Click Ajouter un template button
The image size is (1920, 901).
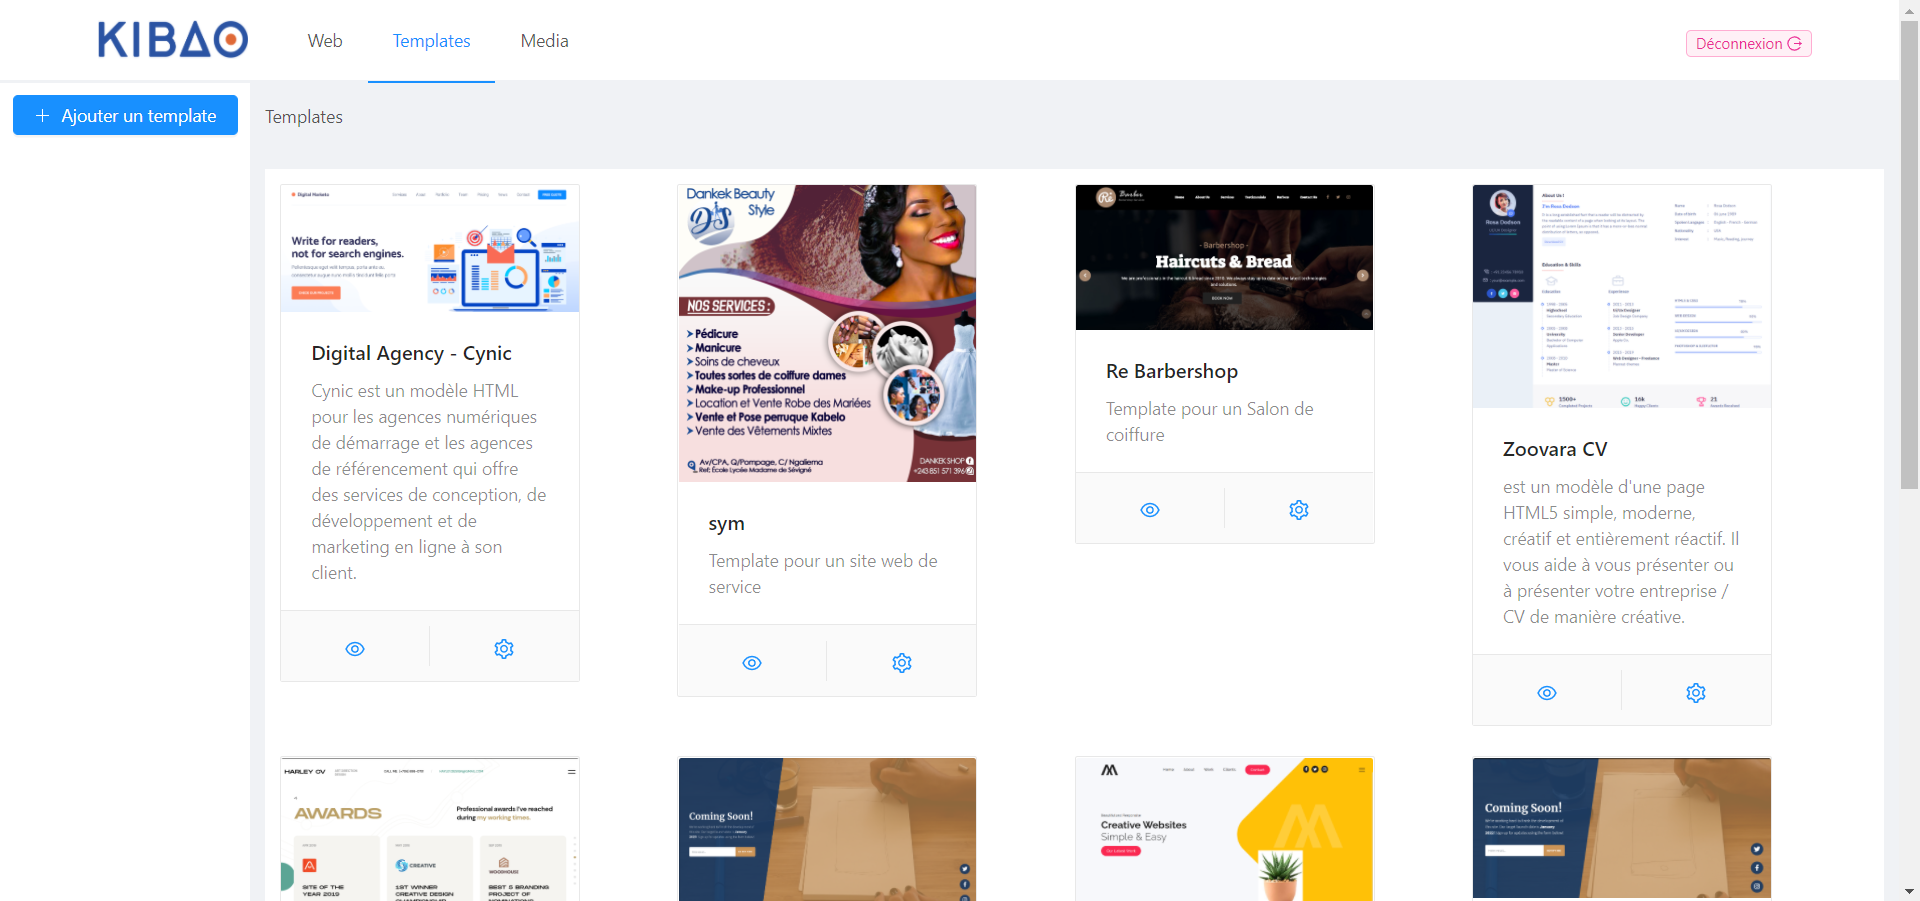click(x=125, y=115)
